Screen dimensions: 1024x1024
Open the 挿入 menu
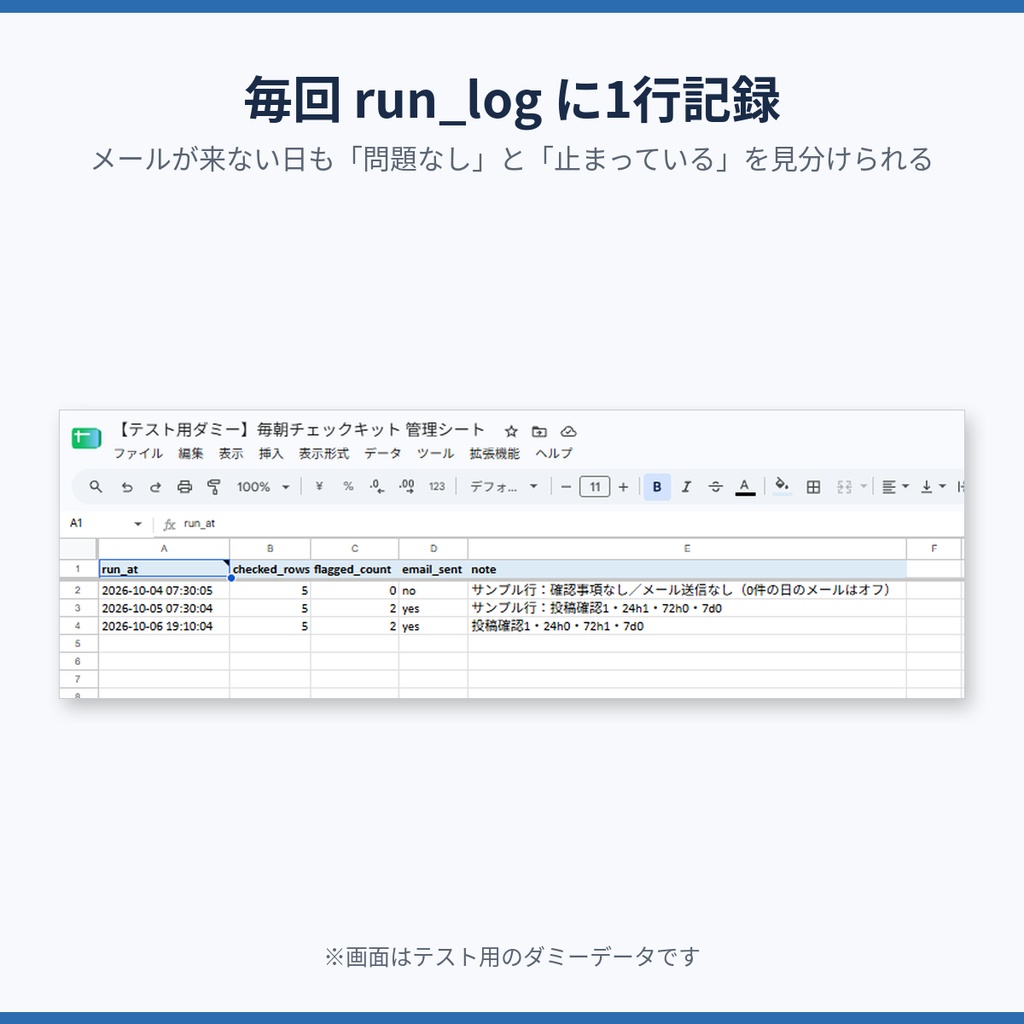(271, 453)
